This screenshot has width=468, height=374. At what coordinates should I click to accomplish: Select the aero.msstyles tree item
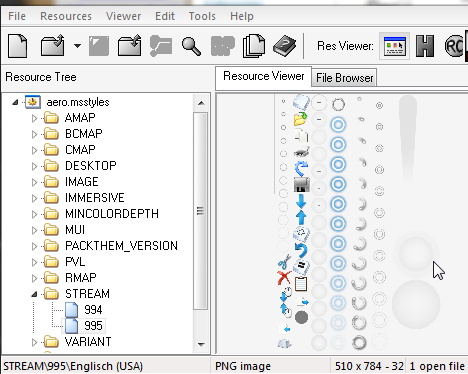(x=78, y=102)
